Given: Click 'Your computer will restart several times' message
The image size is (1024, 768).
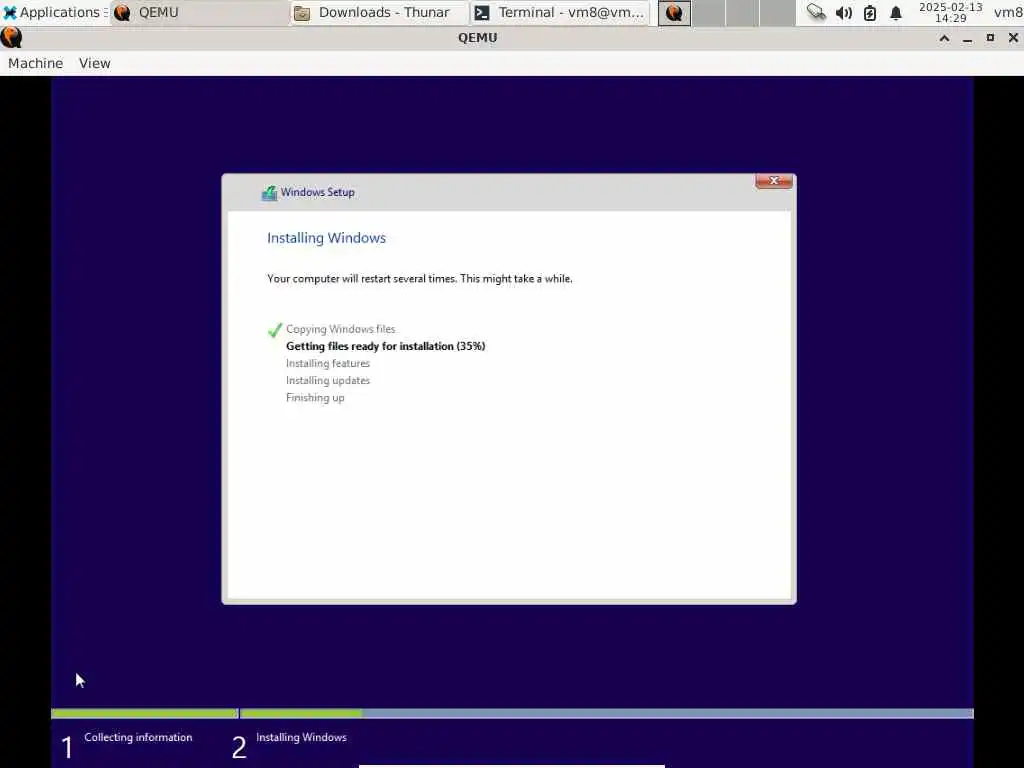Looking at the screenshot, I should (x=420, y=278).
